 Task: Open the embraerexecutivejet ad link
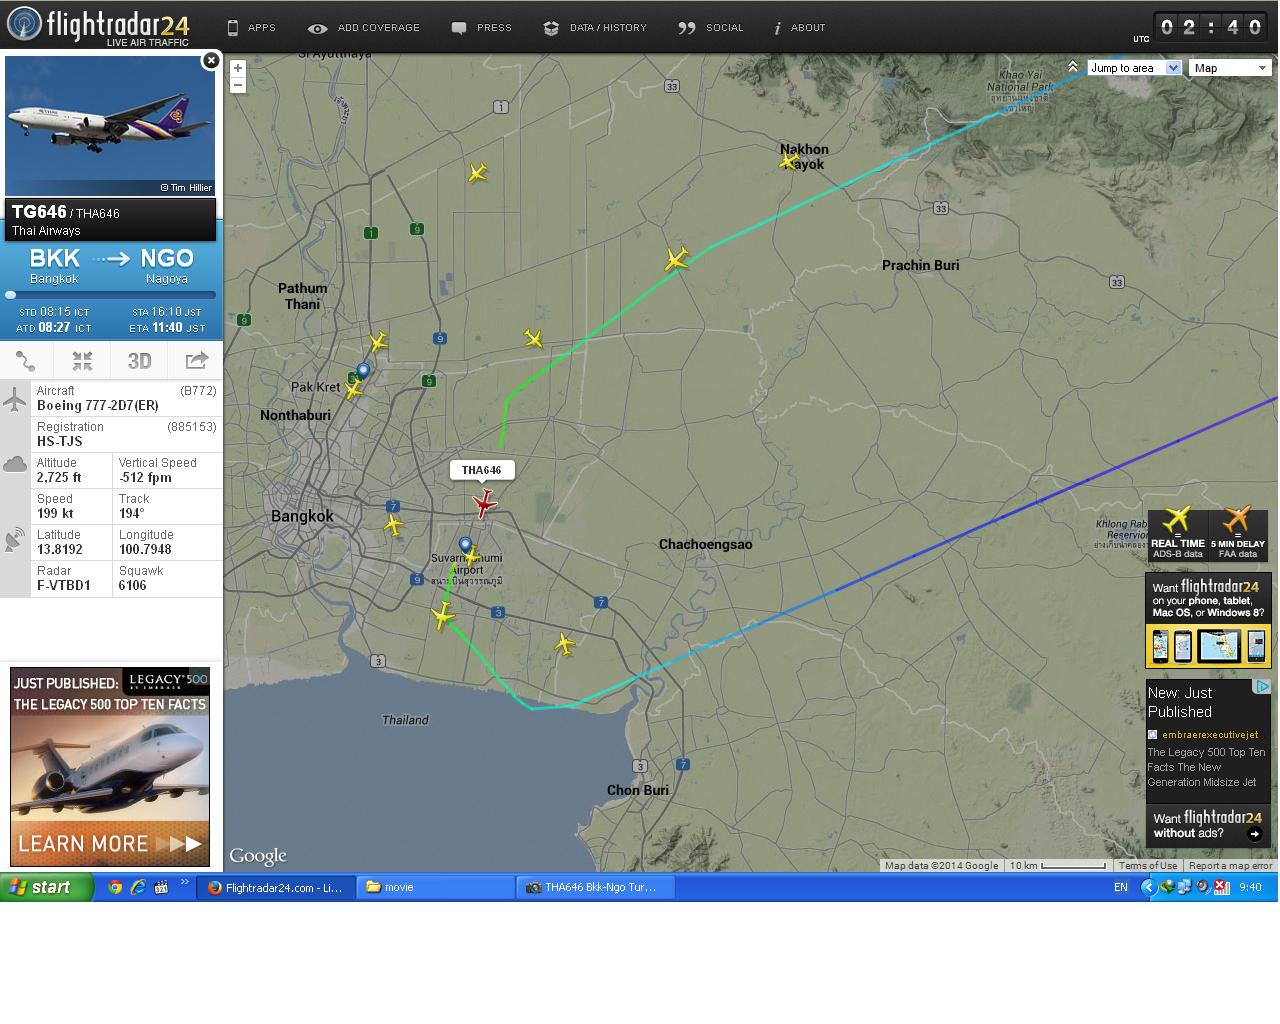pos(1210,735)
